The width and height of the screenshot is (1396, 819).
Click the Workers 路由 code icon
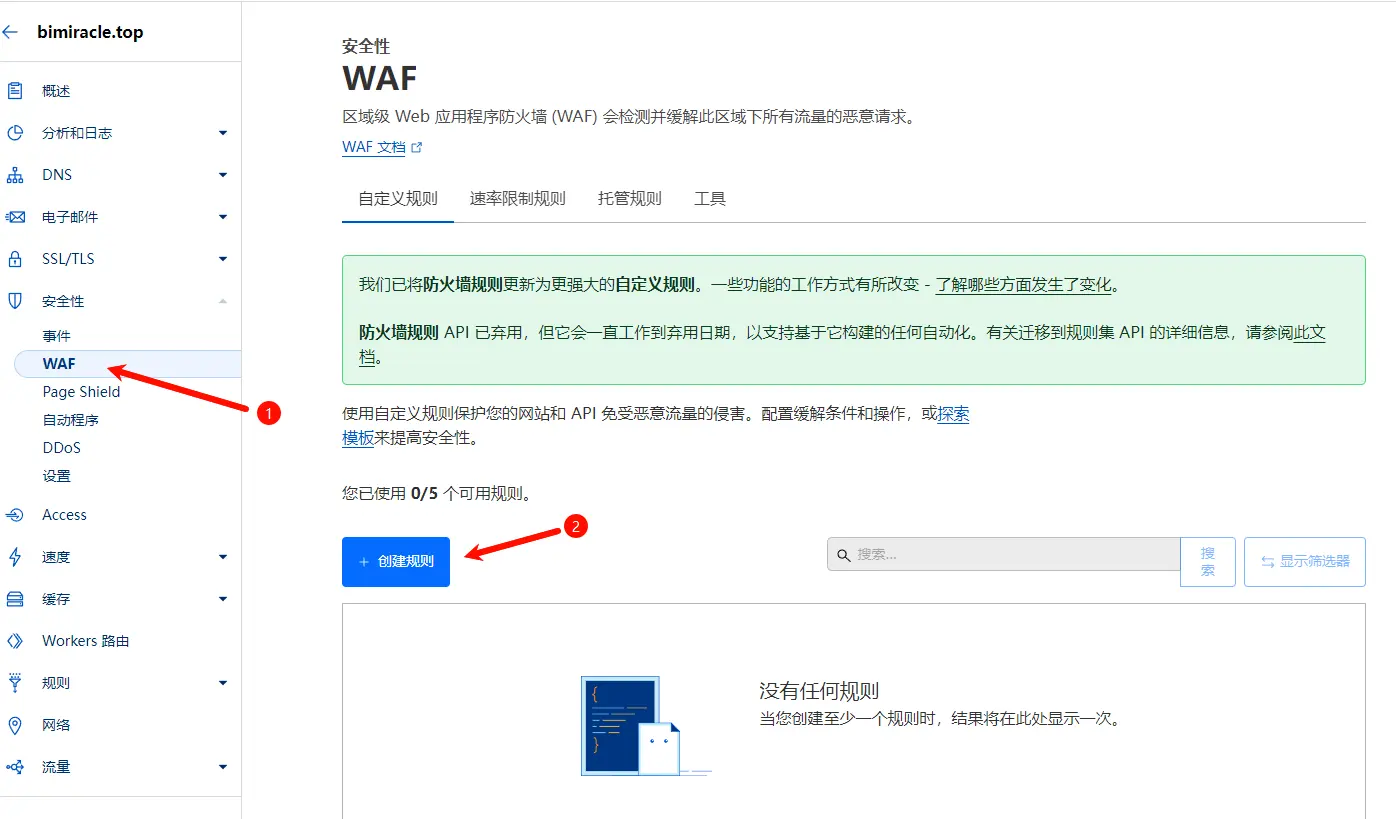click(15, 641)
